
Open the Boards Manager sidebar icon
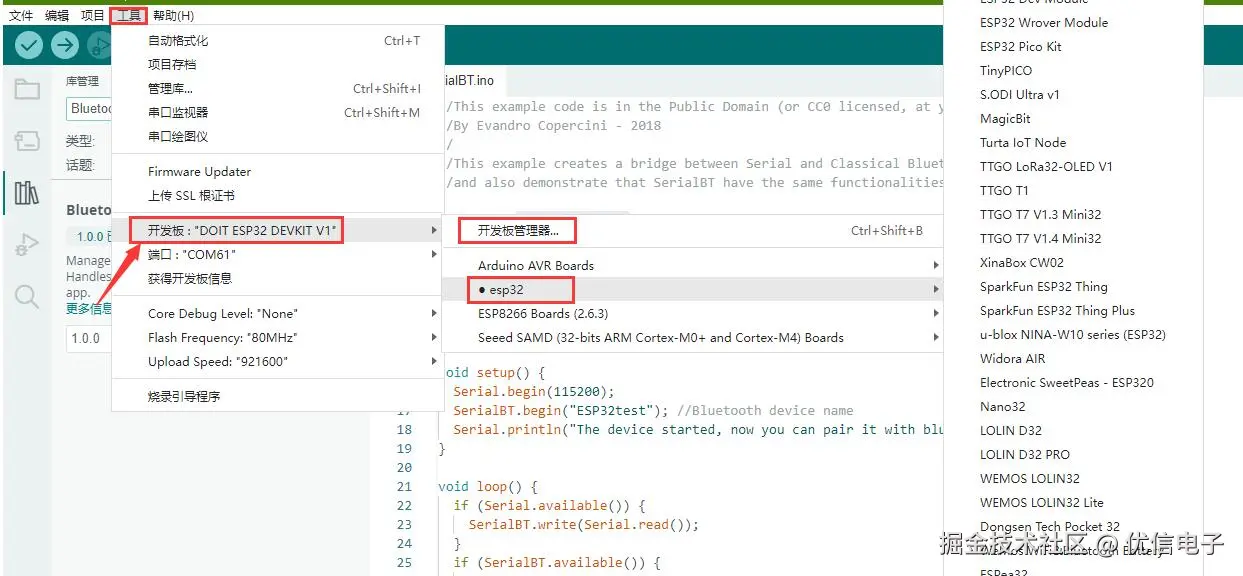point(27,141)
